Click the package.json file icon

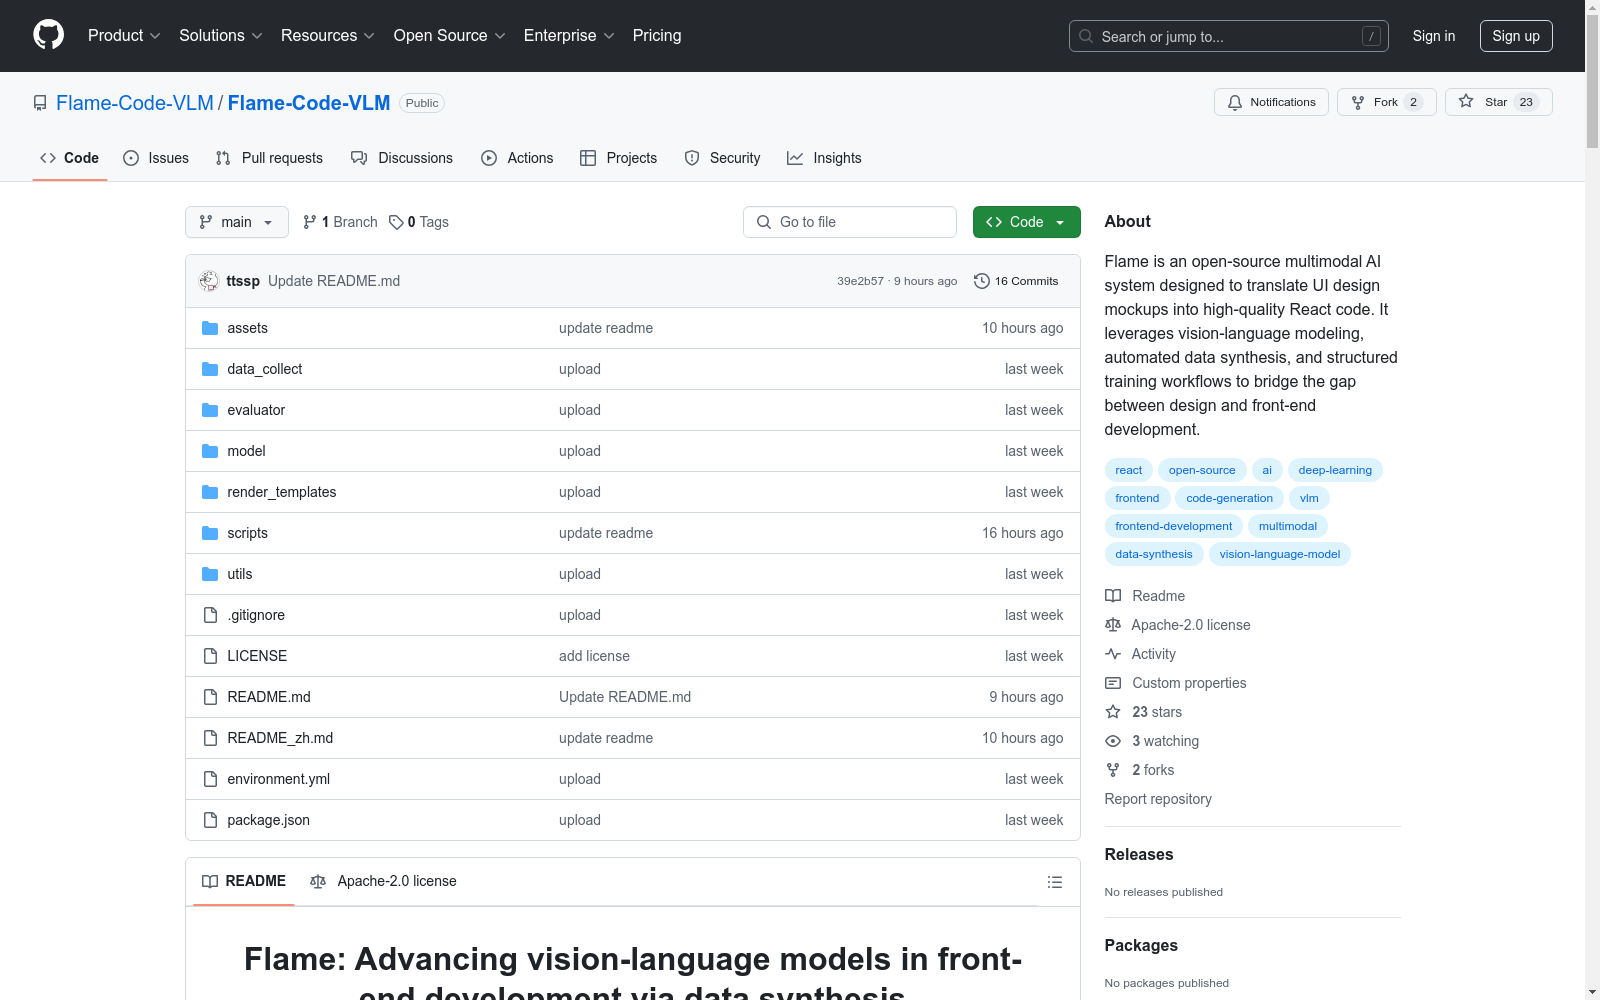[x=210, y=820]
